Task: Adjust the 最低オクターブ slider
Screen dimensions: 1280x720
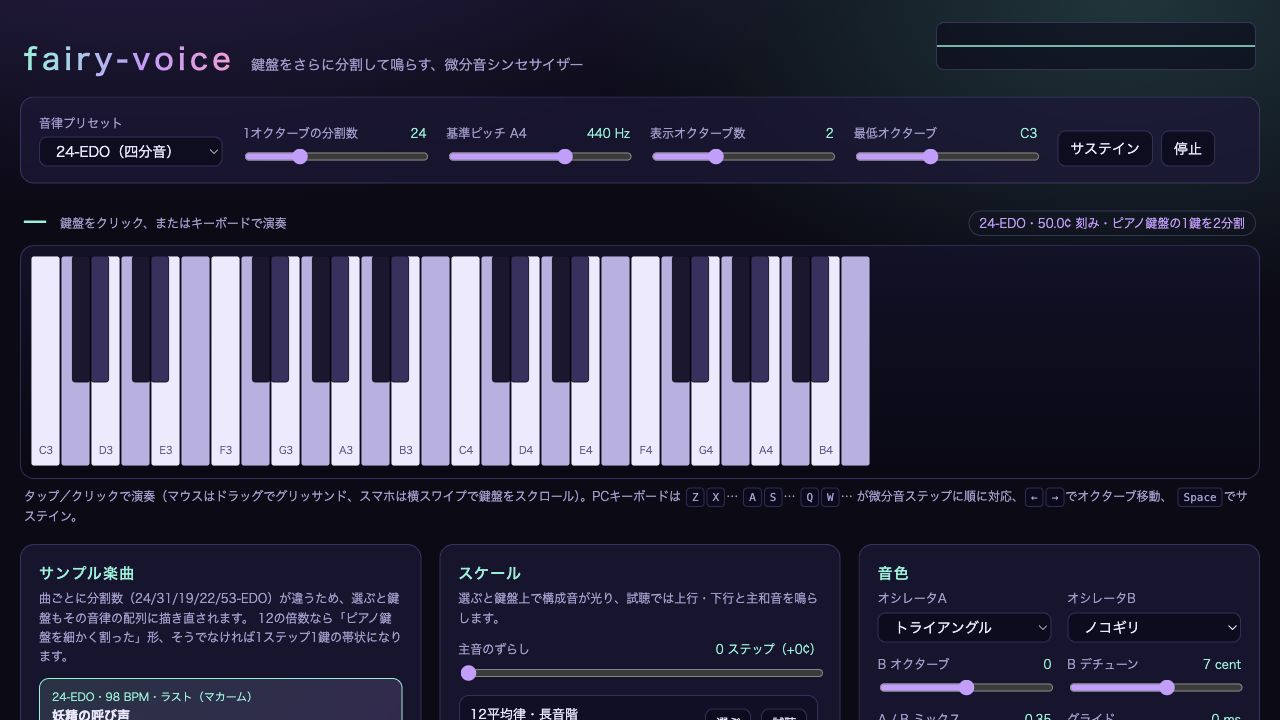Action: coord(947,156)
